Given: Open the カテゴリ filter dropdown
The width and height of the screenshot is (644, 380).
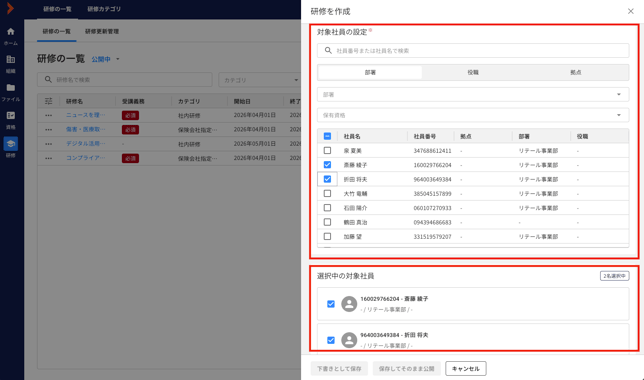Looking at the screenshot, I should [x=260, y=80].
